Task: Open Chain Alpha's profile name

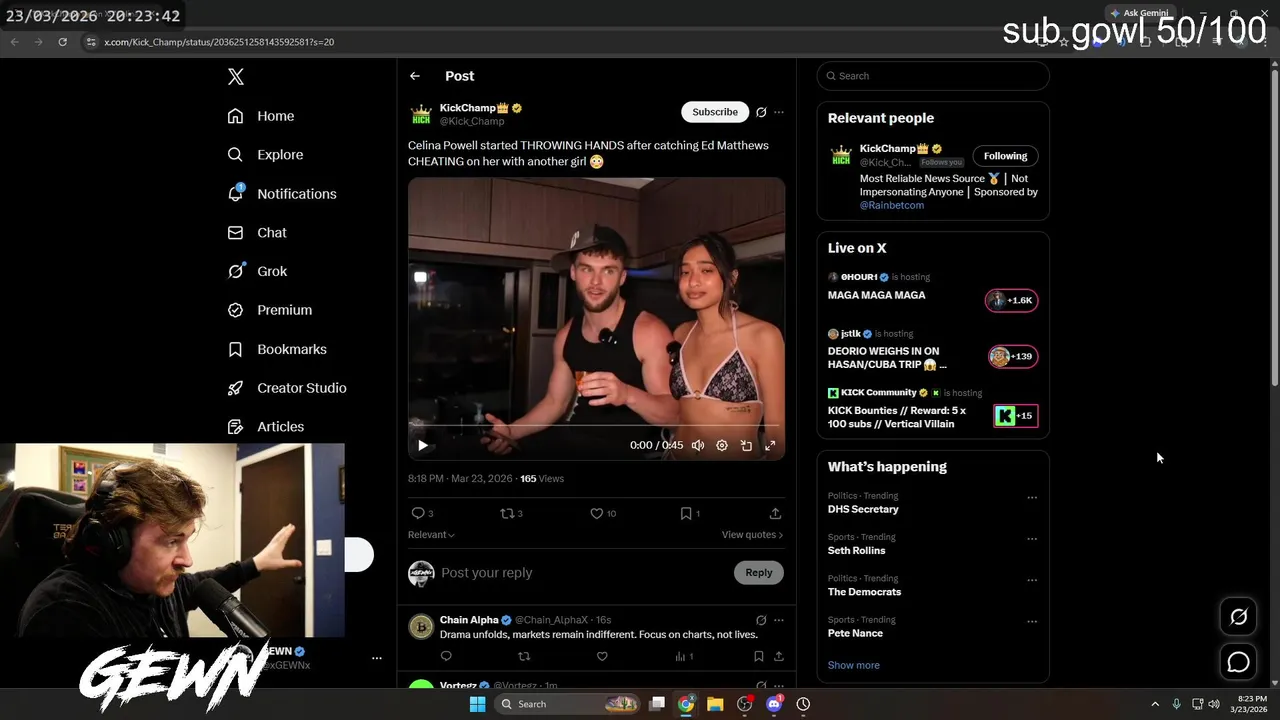Action: (469, 620)
